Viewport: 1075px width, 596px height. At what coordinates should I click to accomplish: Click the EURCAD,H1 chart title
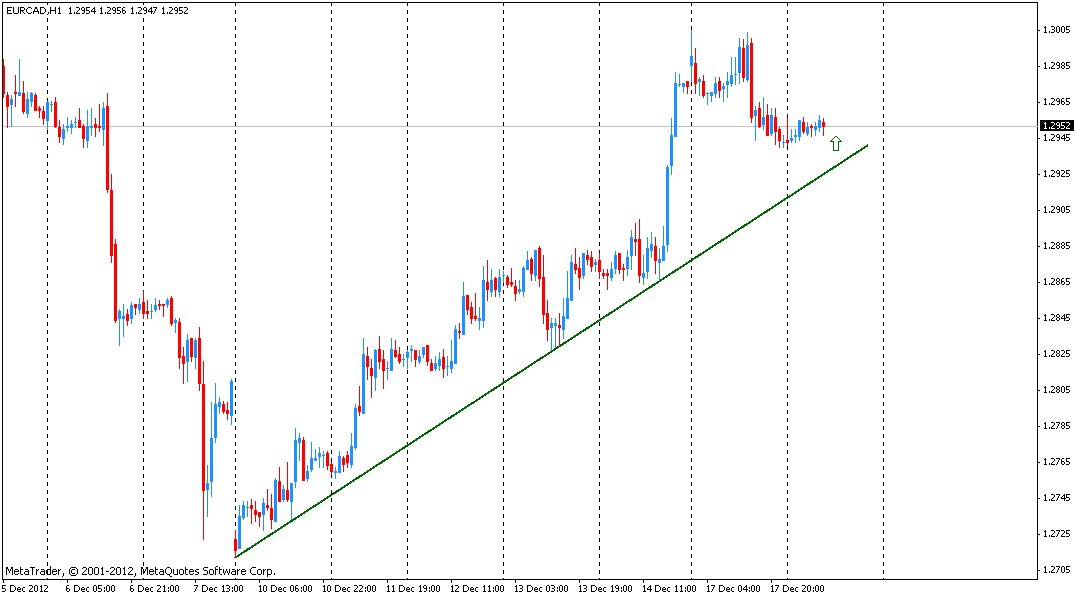(x=34, y=10)
